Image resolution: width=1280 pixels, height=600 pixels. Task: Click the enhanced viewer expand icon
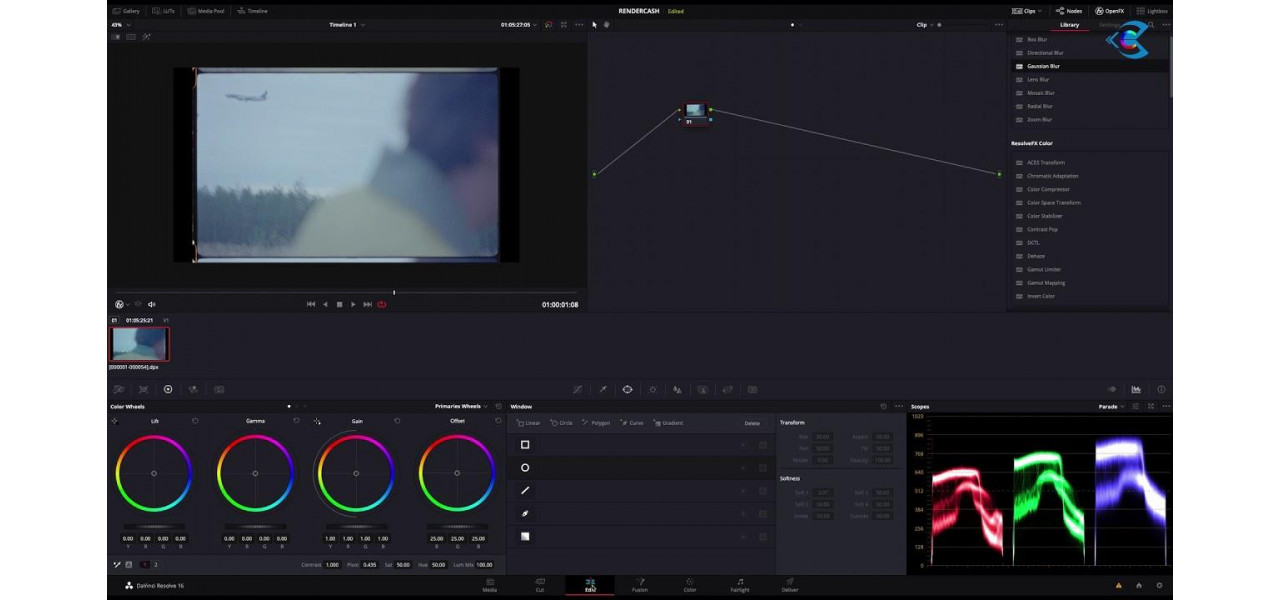563,24
